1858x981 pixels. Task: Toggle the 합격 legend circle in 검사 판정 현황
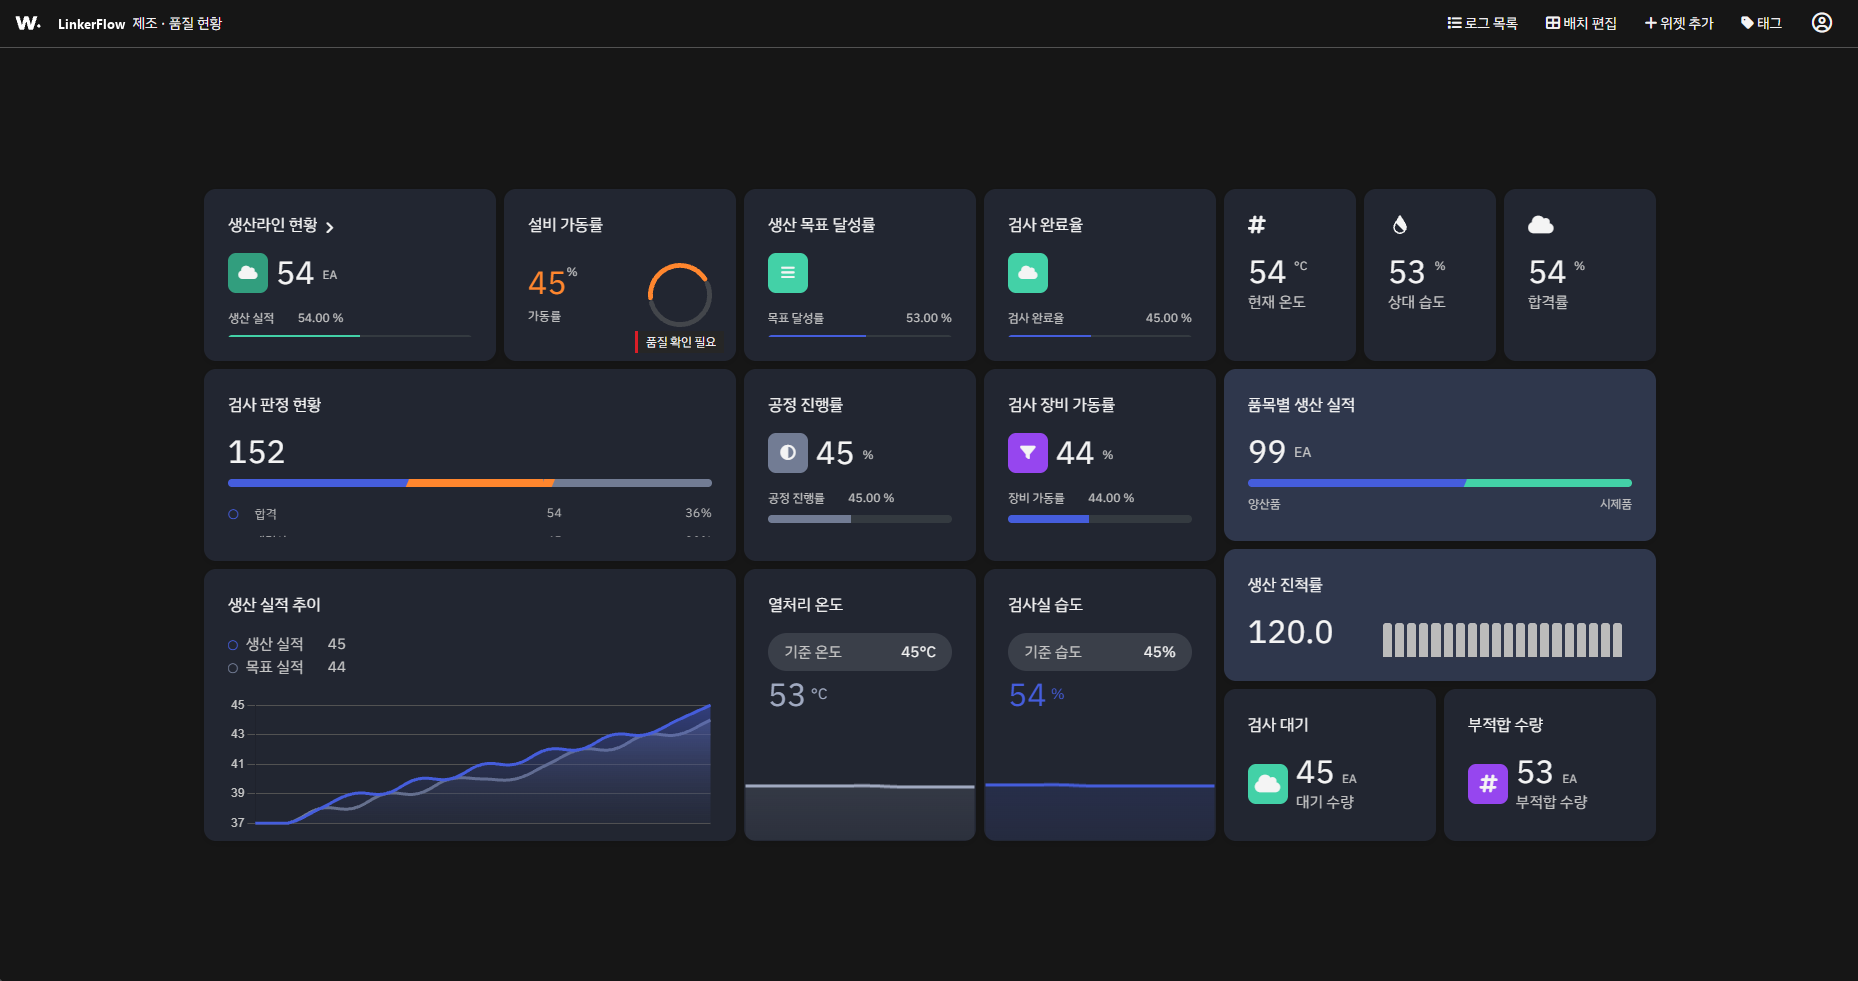click(233, 514)
